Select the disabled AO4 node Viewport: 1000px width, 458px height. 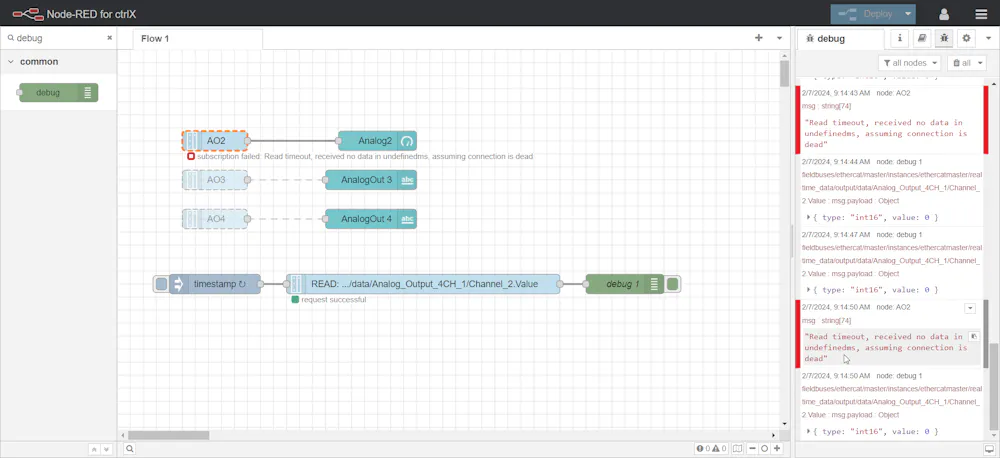click(x=215, y=219)
